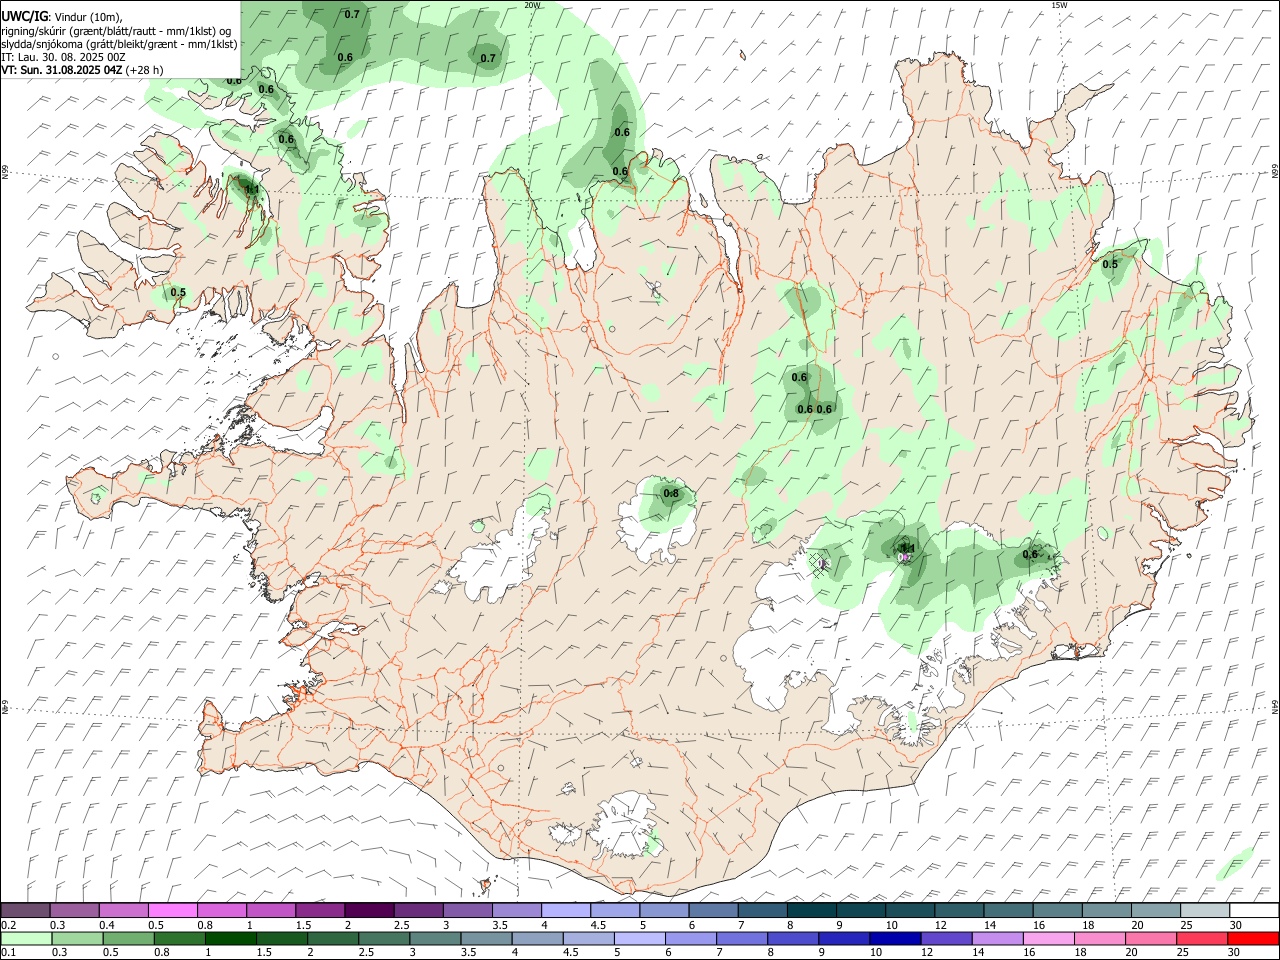The image size is (1280, 960).
Task: Select the dark teal 8–9 swatch in upper legend
Action: click(x=811, y=911)
